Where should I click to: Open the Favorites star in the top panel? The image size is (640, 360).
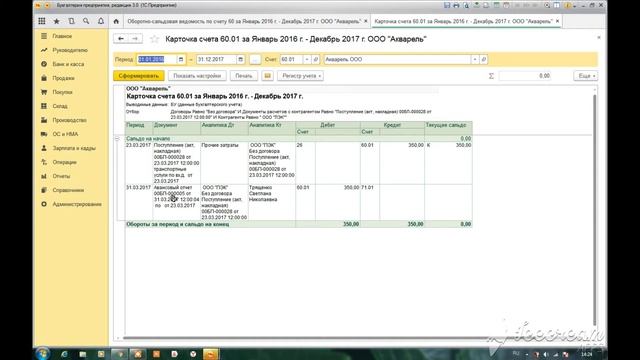coord(56,21)
